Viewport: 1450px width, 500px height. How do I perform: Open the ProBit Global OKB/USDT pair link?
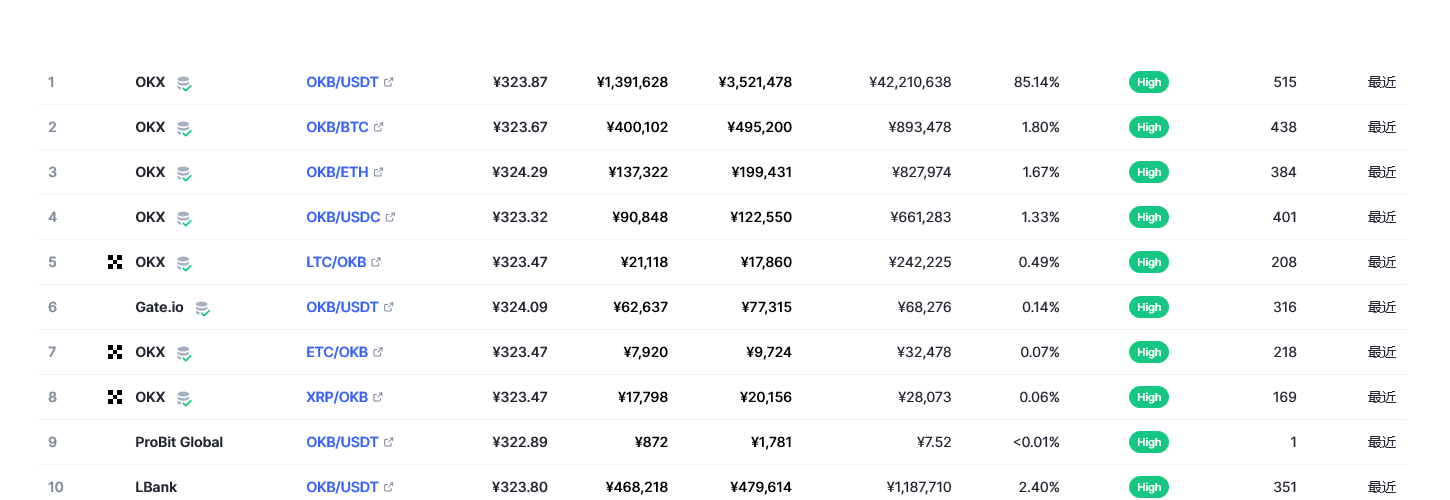342,442
